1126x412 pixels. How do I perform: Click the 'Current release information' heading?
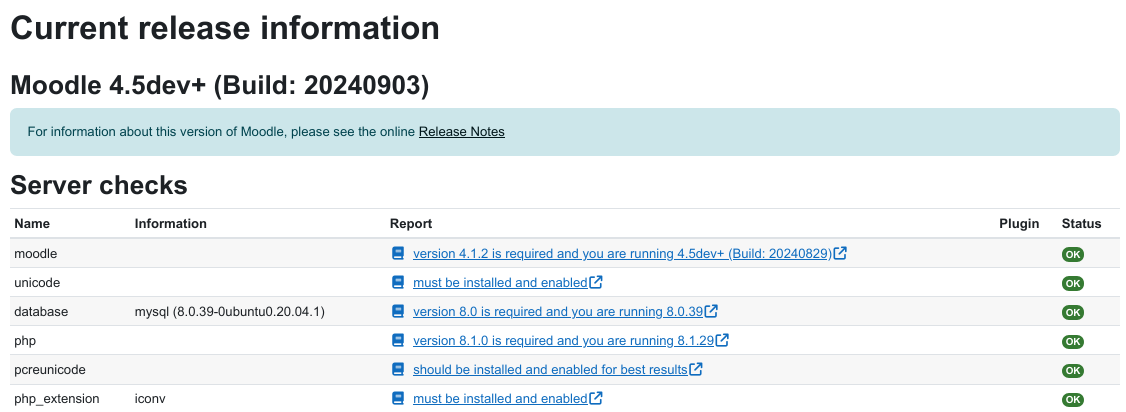[x=225, y=29]
